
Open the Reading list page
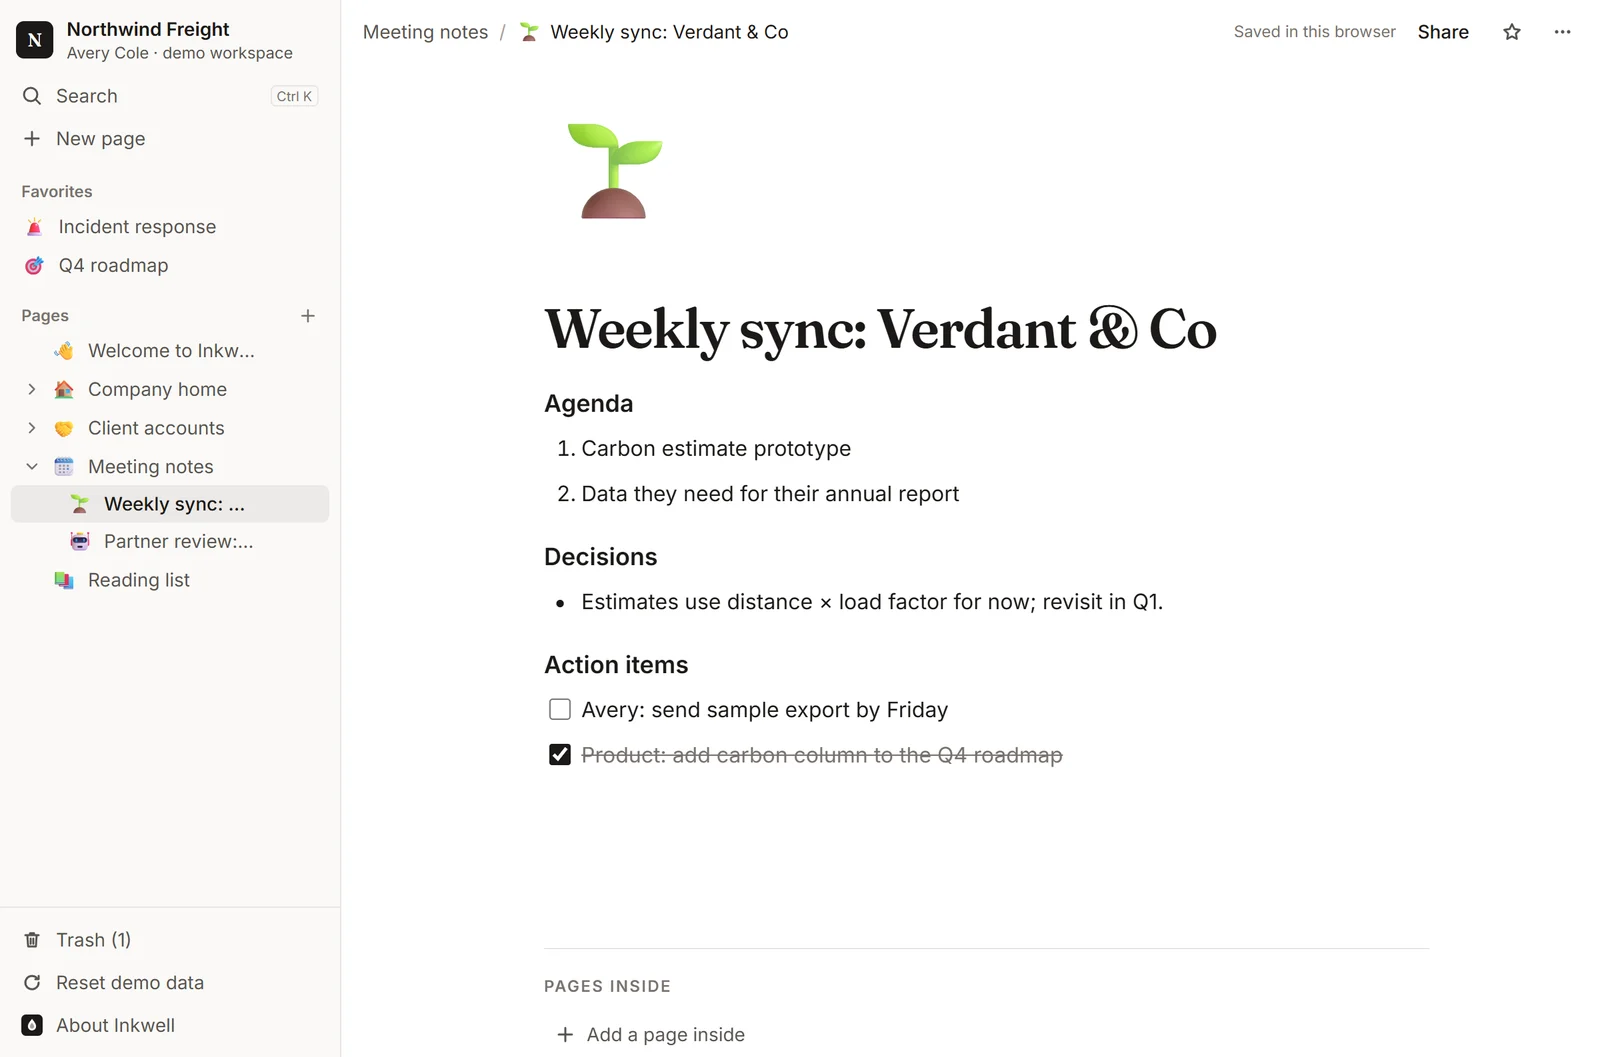tap(170, 580)
